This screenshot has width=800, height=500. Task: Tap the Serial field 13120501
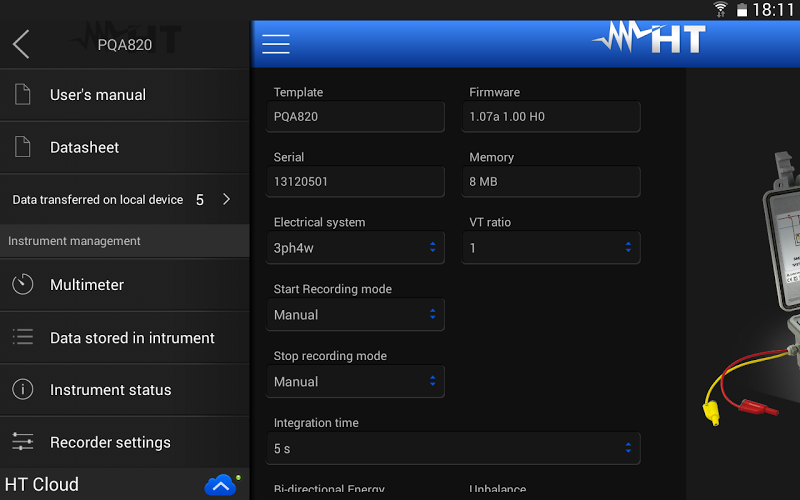(355, 182)
